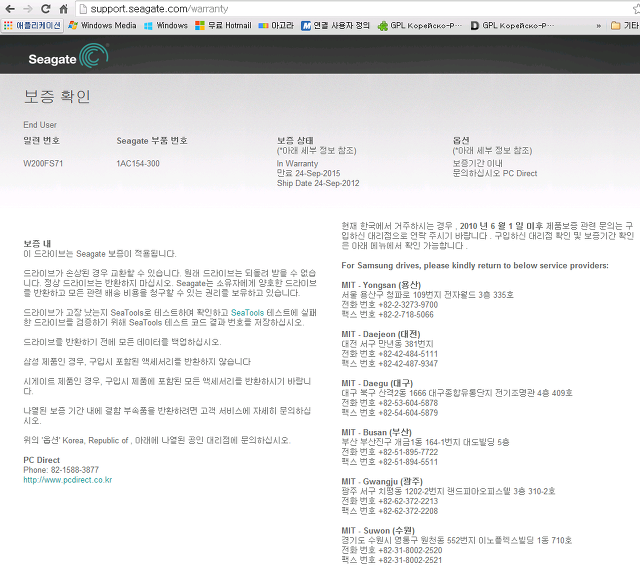
Task: Click the End User label
Action: (x=40, y=125)
